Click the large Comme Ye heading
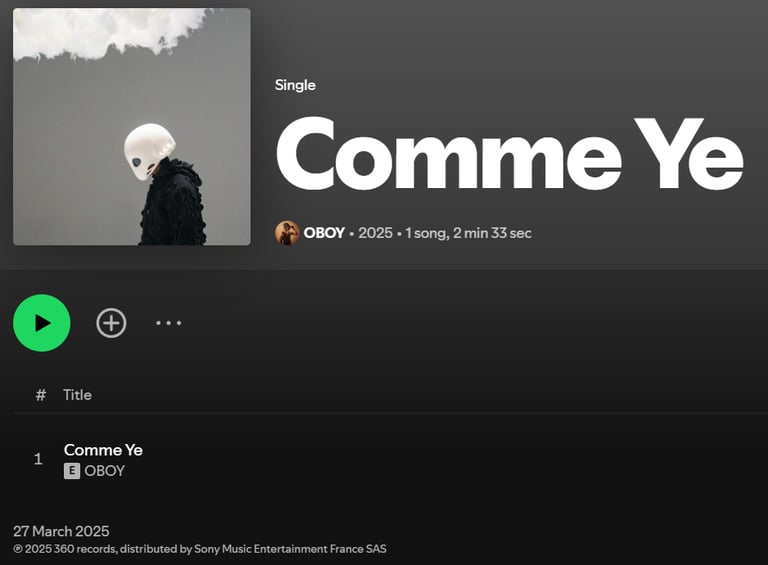Screen dimensions: 768x565 point(509,154)
